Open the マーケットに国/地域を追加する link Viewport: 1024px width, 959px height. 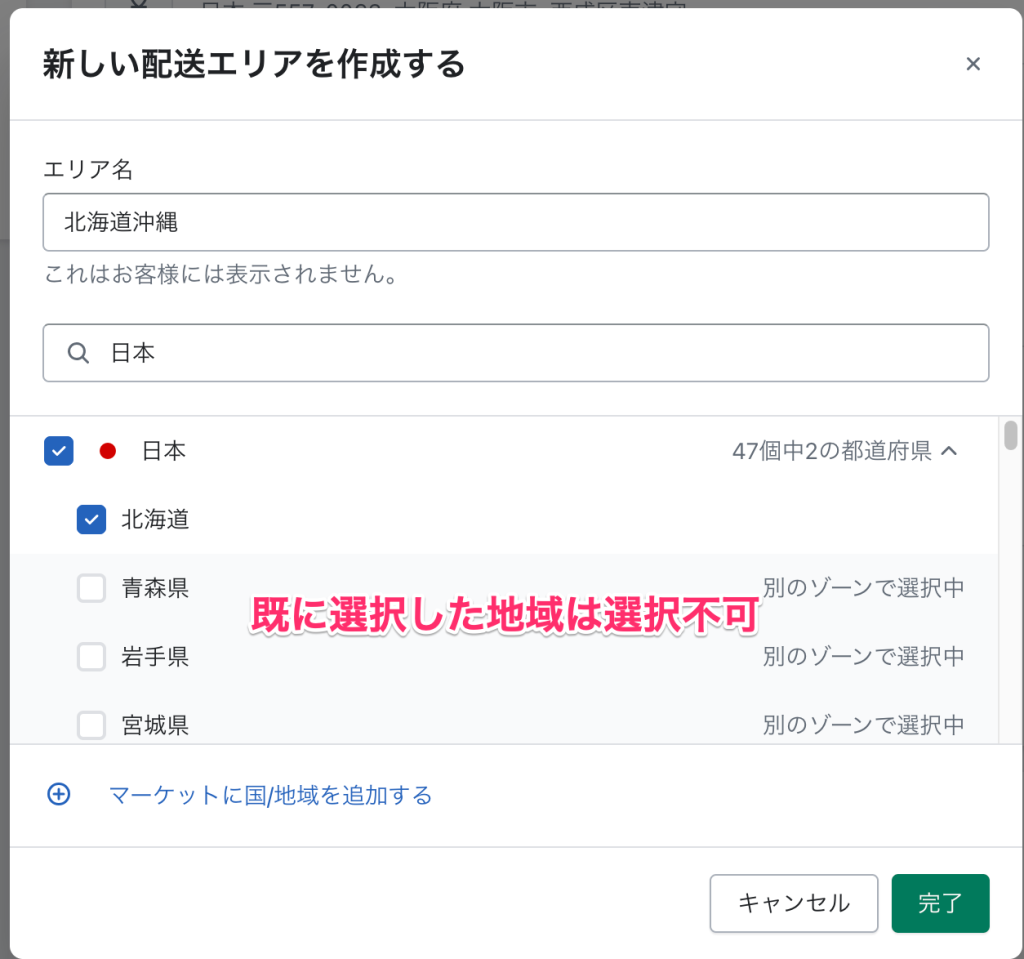click(270, 795)
